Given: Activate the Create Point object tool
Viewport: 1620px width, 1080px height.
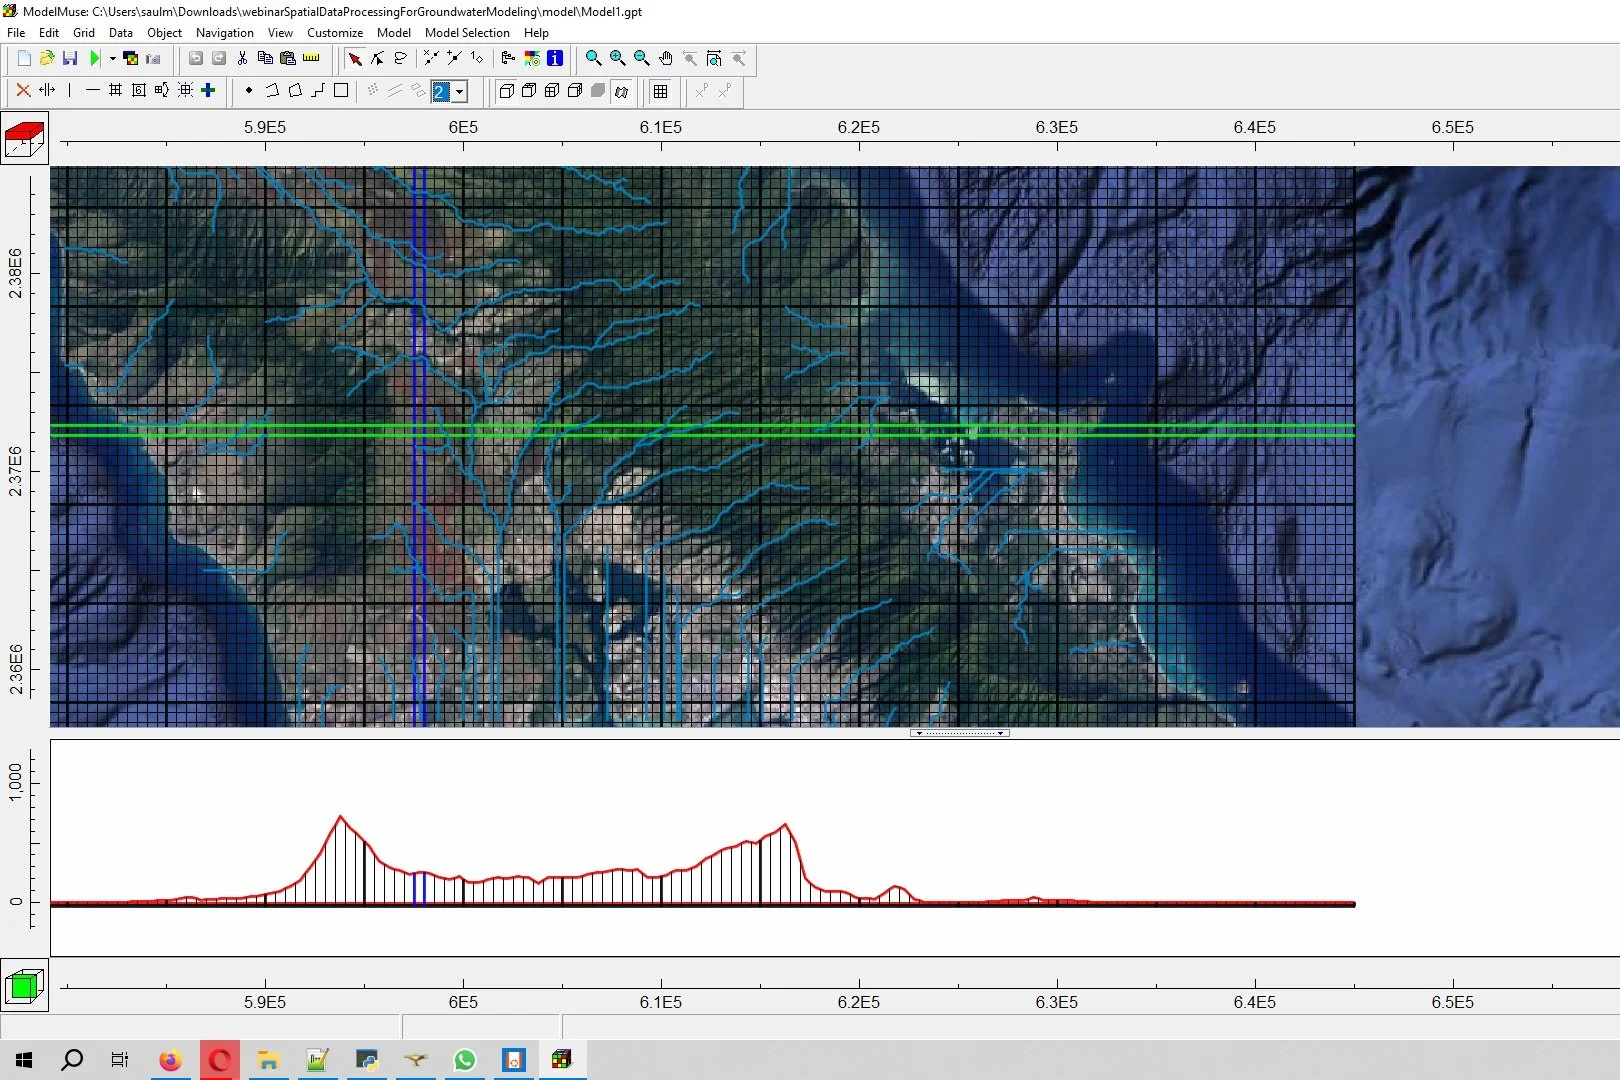Looking at the screenshot, I should pyautogui.click(x=249, y=92).
